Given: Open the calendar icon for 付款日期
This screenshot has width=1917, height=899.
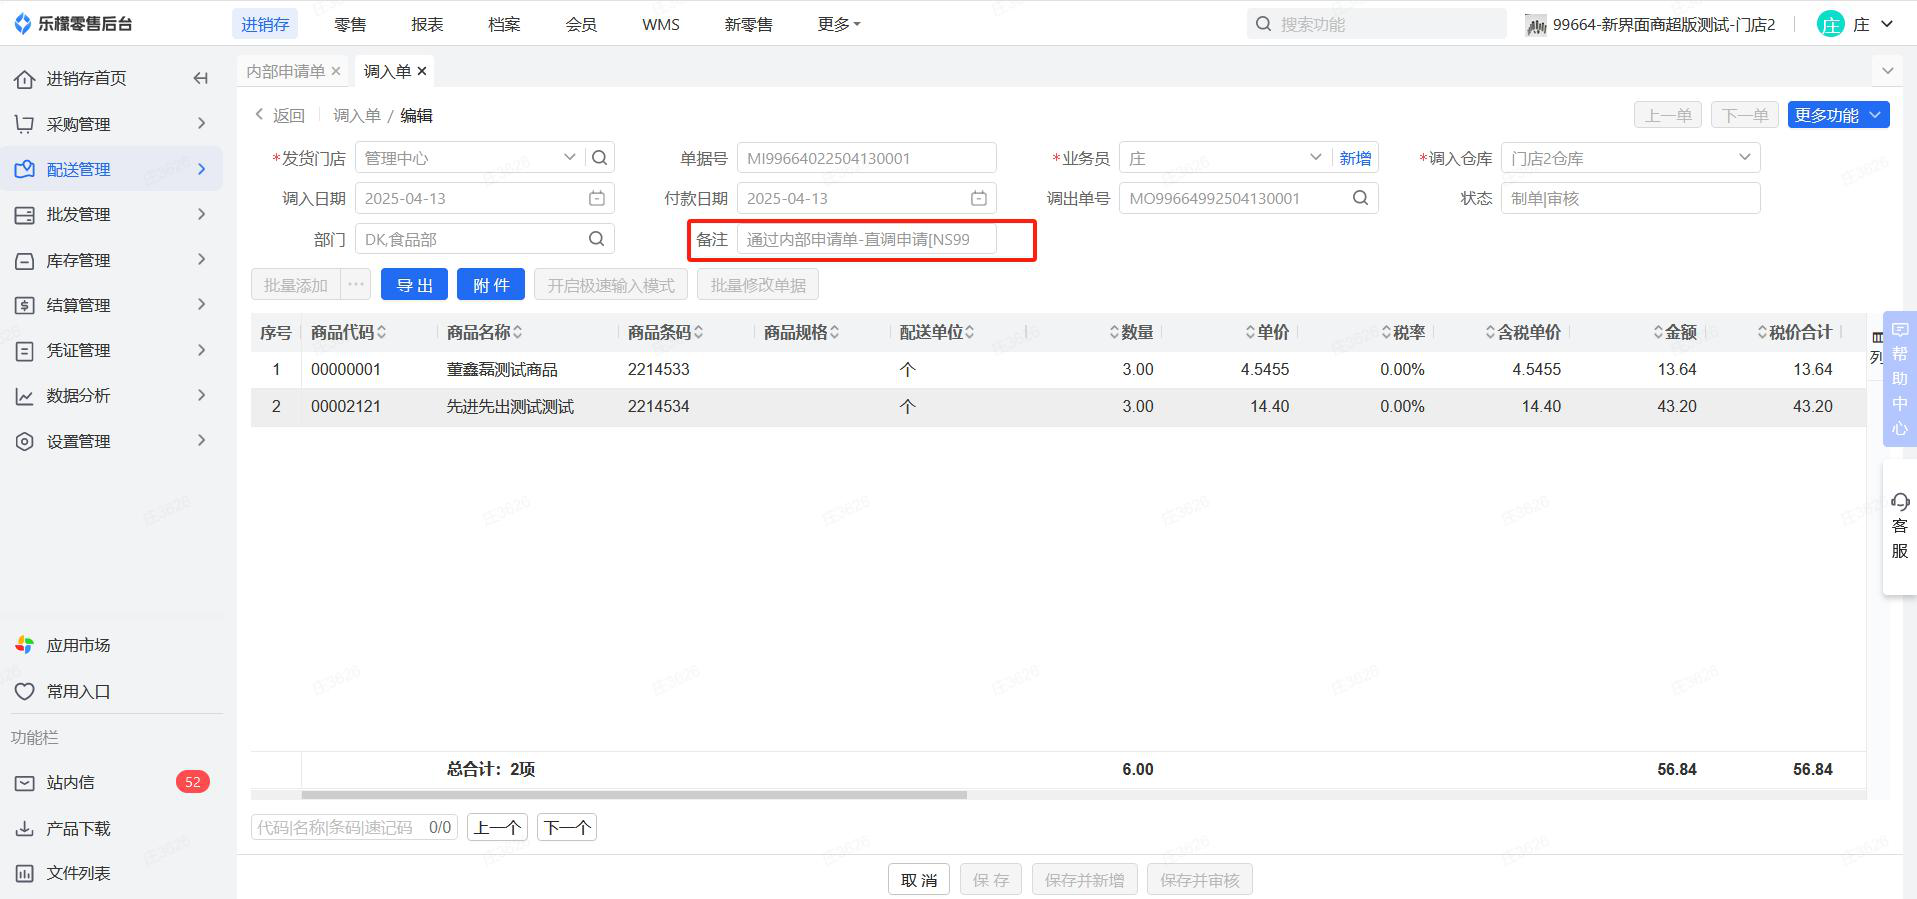Looking at the screenshot, I should [979, 199].
